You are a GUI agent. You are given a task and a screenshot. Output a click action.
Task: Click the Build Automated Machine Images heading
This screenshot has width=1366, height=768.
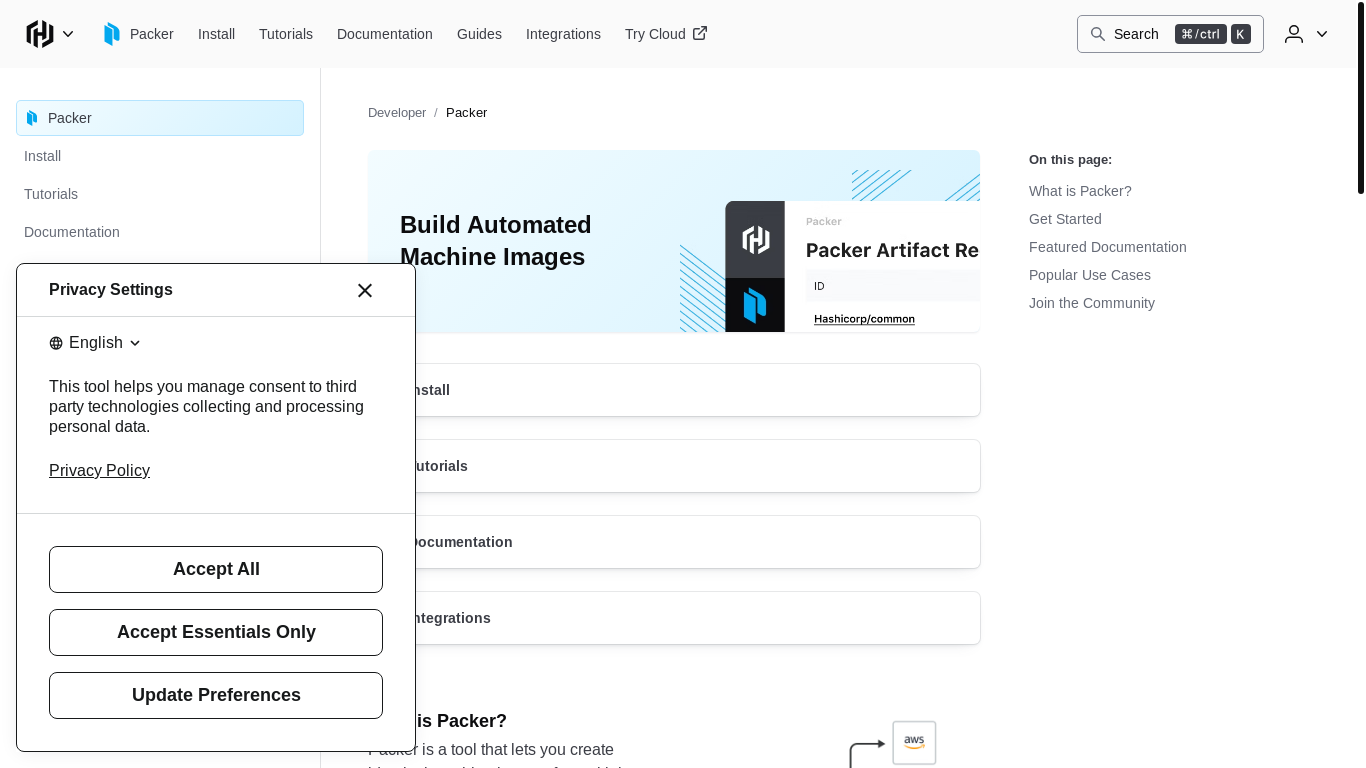point(496,241)
